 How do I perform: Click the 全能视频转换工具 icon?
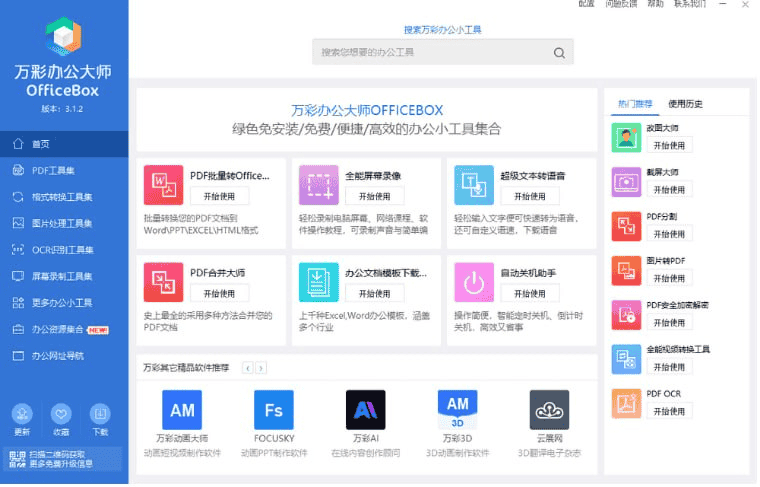[x=628, y=360]
